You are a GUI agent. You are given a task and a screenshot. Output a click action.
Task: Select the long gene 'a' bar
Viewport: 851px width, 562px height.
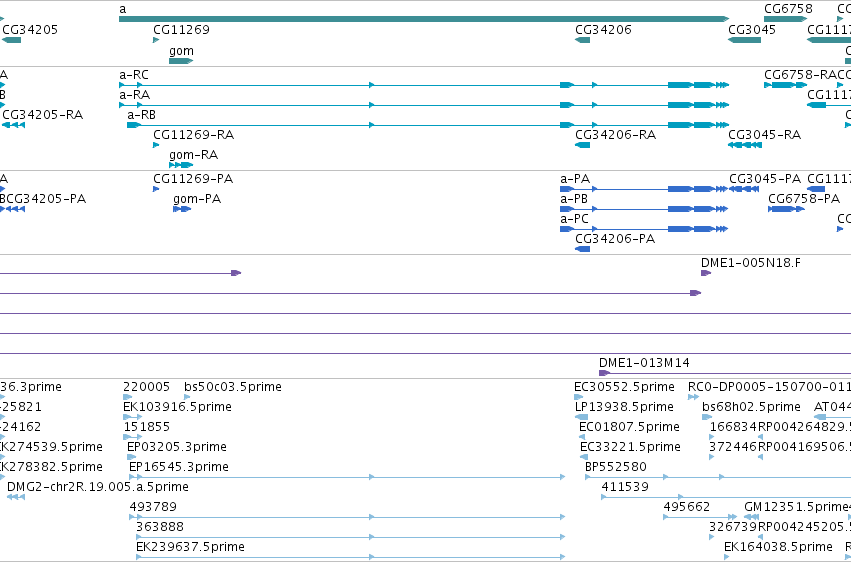424,19
